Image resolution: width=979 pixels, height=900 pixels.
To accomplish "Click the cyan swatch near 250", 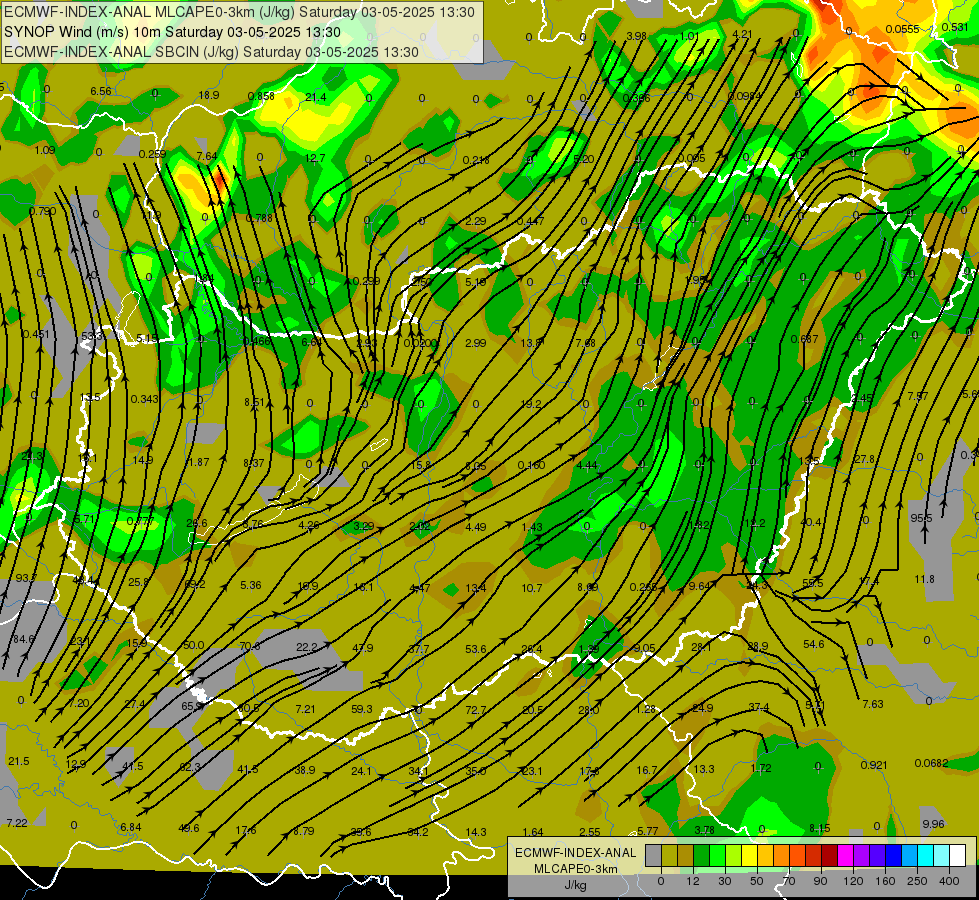I will click(926, 856).
